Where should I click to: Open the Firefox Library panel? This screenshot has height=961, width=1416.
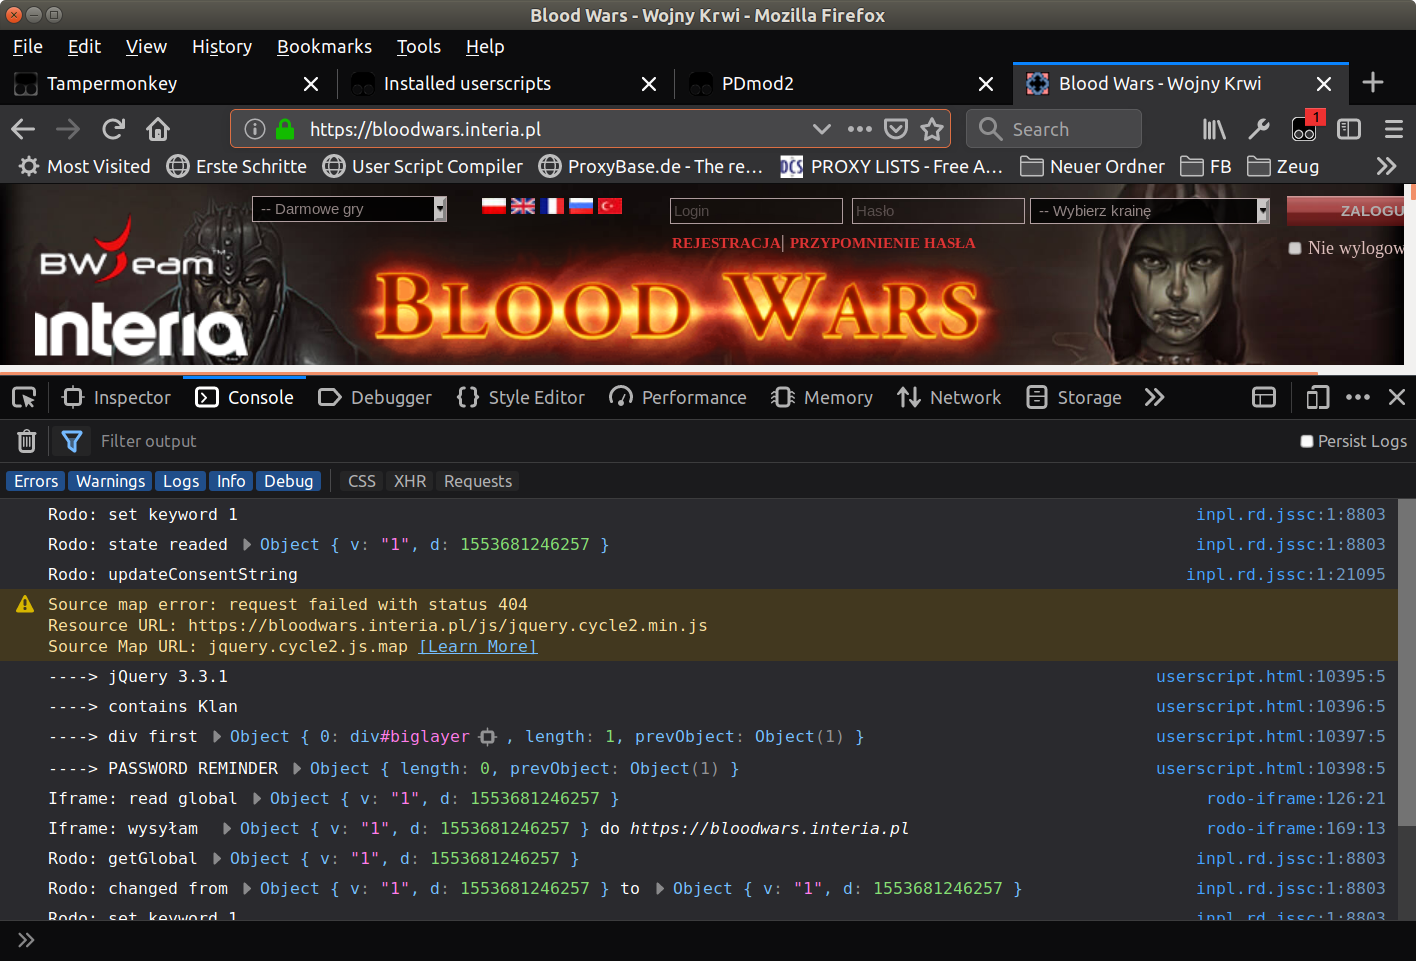pyautogui.click(x=1213, y=128)
